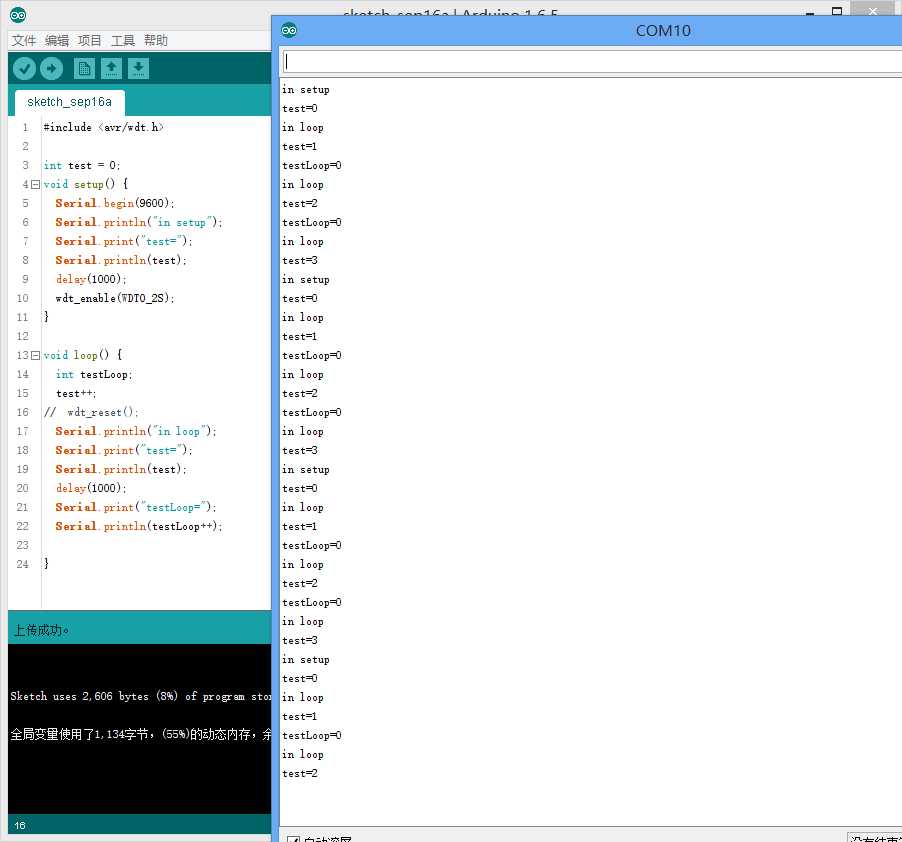Click the Serial.println("in setup"); line
This screenshot has height=842, width=902.
point(139,222)
